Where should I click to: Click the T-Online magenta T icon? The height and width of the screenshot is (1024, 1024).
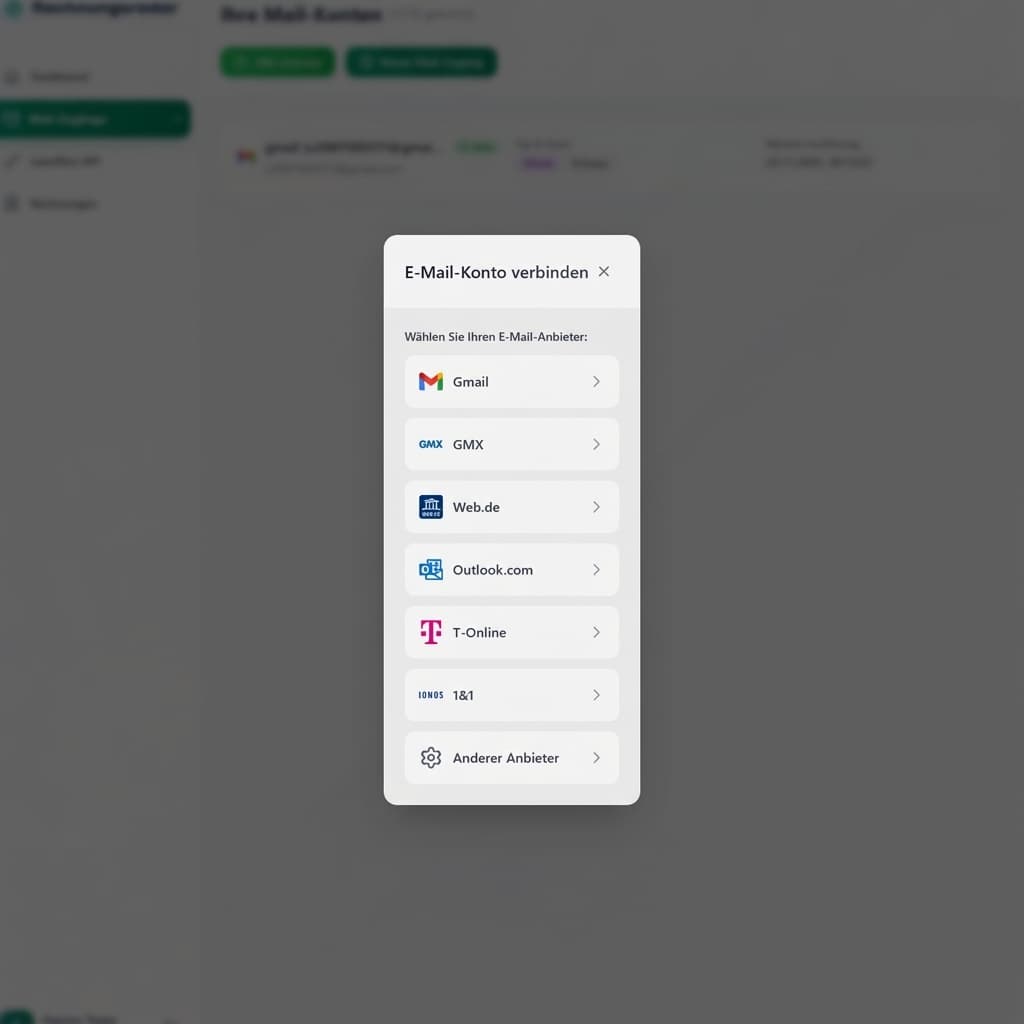click(x=430, y=632)
